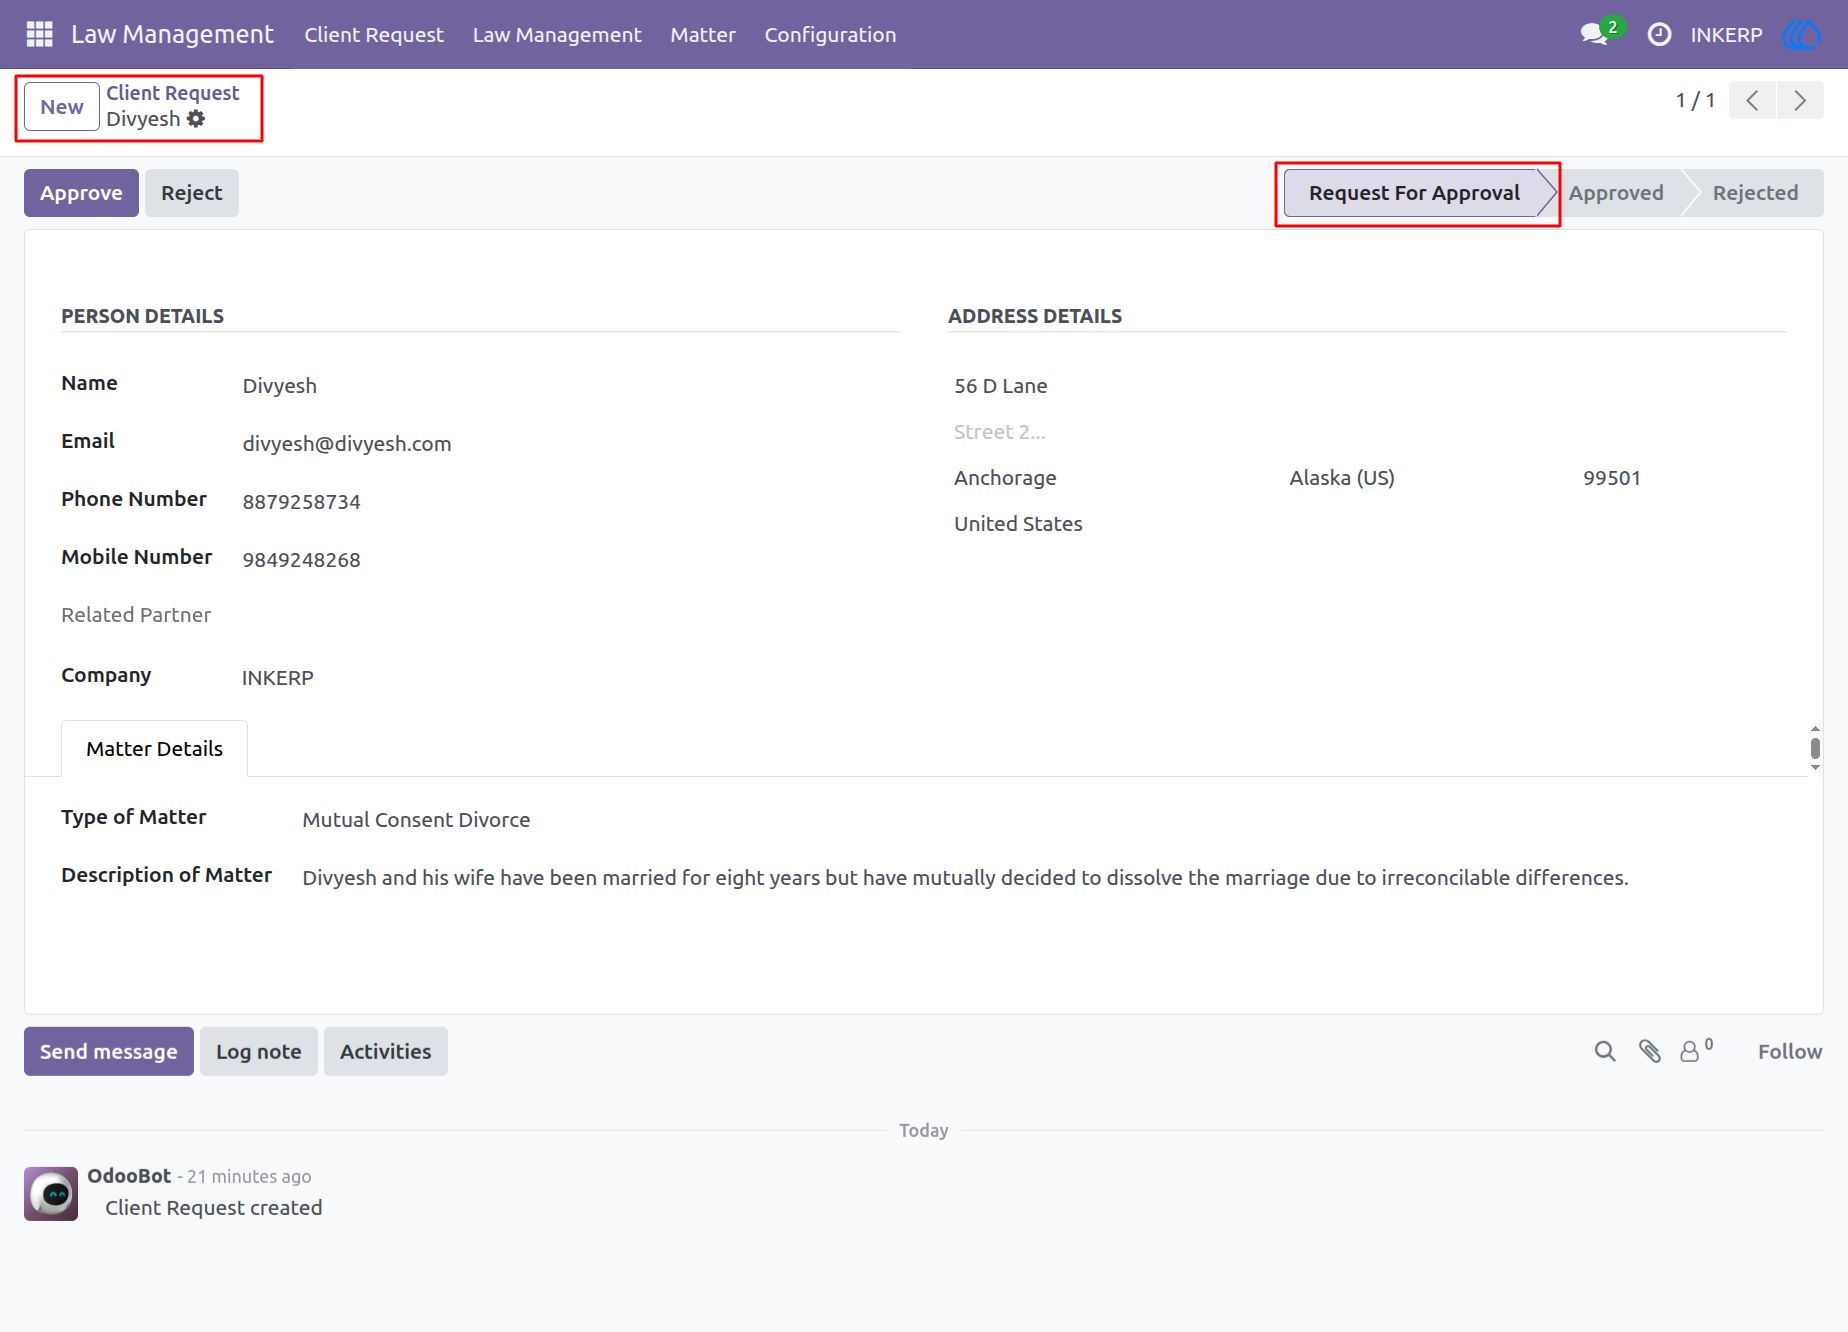This screenshot has width=1848, height=1332.
Task: Open the Law Management top menu item
Action: click(557, 34)
